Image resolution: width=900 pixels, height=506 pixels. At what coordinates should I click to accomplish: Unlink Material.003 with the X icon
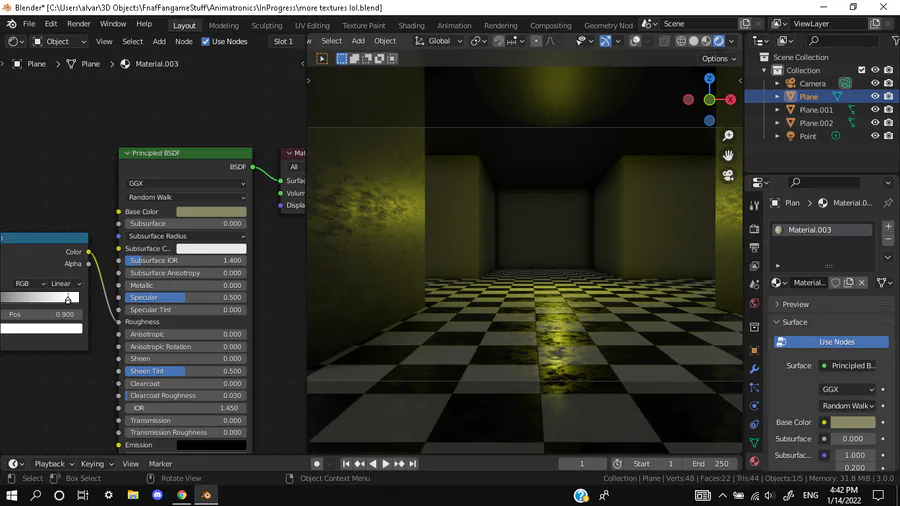[862, 283]
